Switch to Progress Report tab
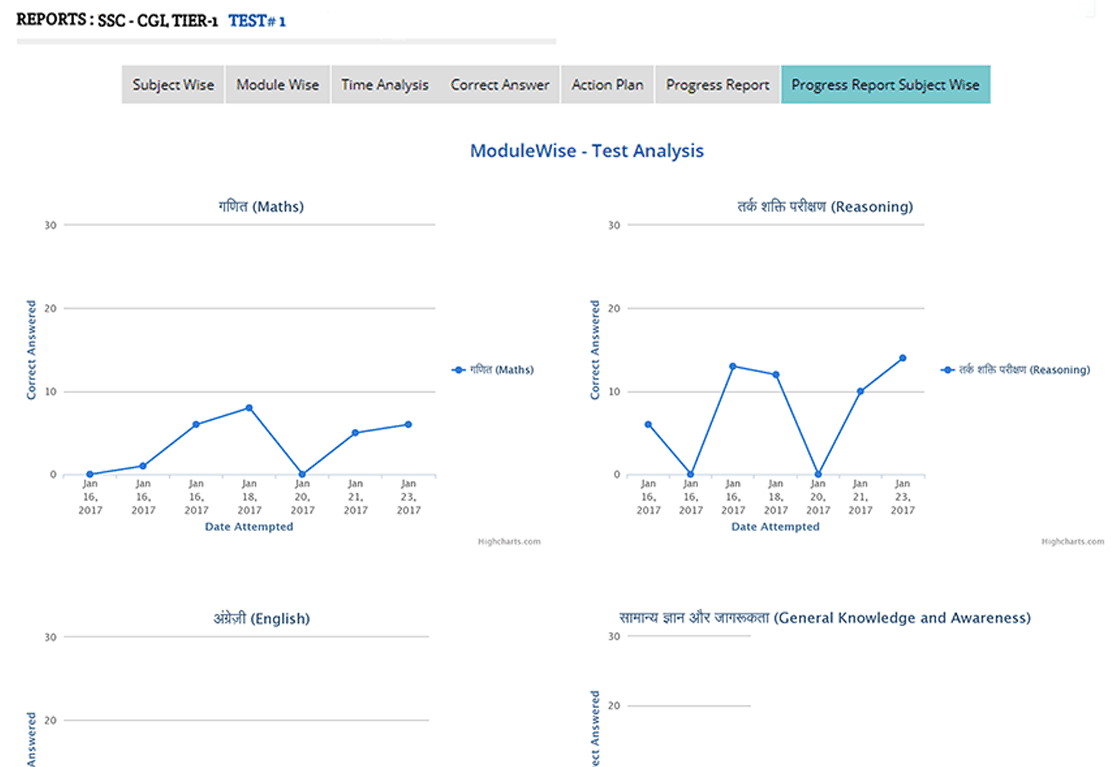 pyautogui.click(x=717, y=85)
